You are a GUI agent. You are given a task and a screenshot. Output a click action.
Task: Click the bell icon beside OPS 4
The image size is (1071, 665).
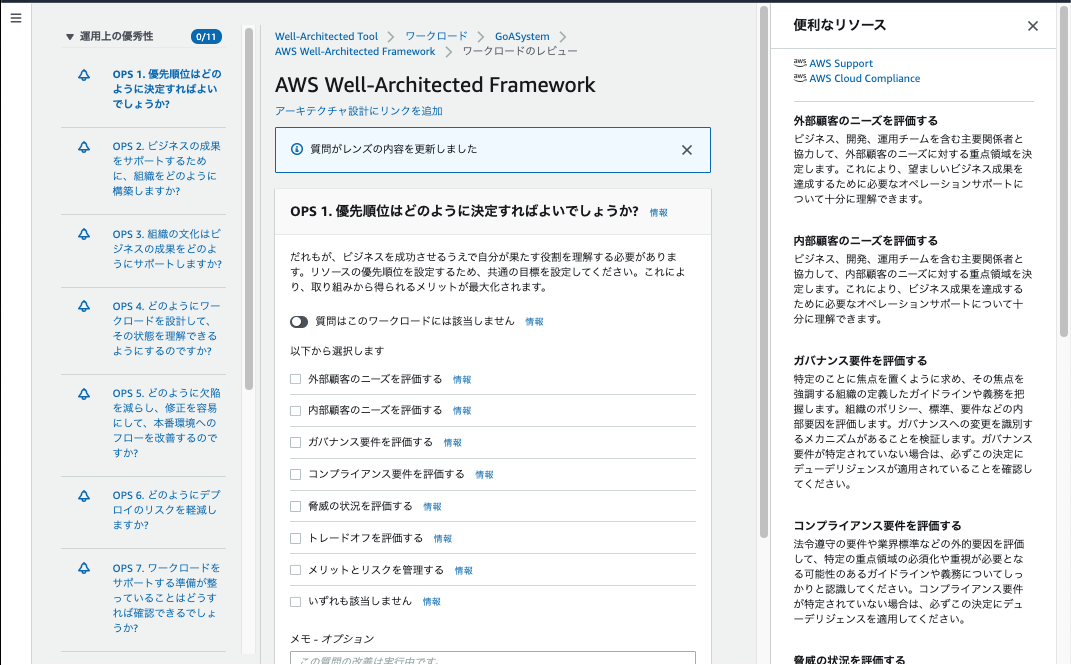click(x=83, y=307)
